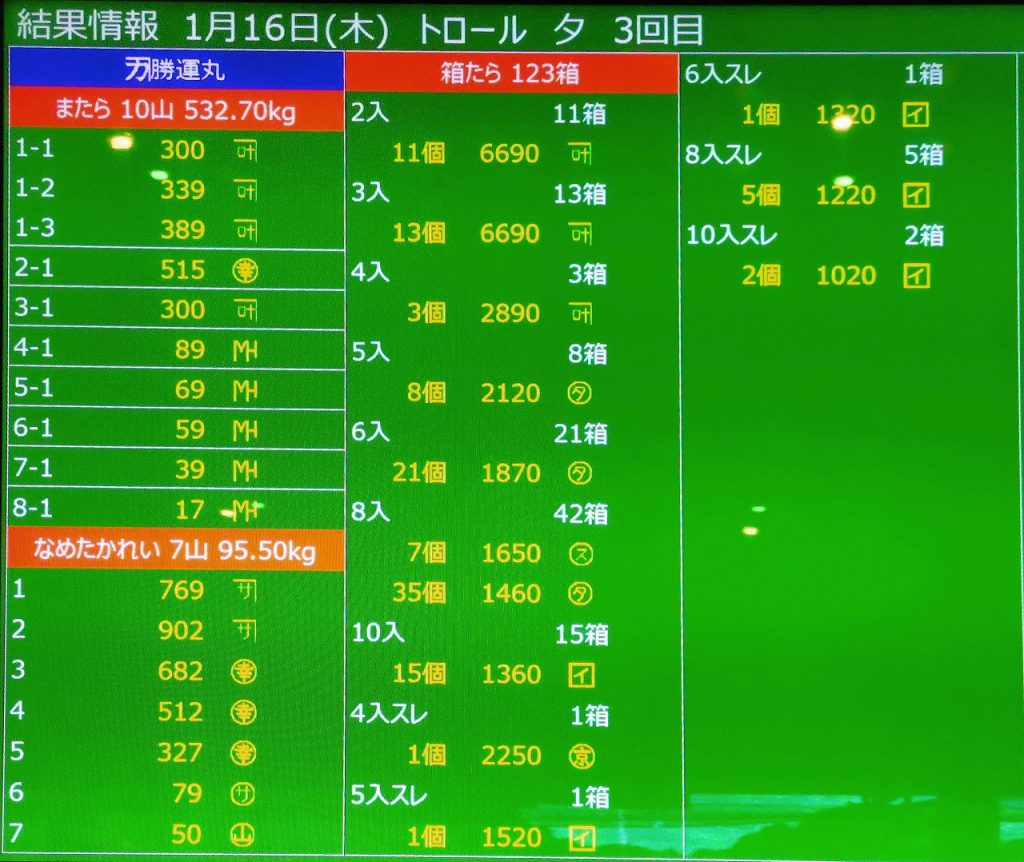The image size is (1024, 862).
Task: Click the circled mark beside price 1650
Action: 580,553
